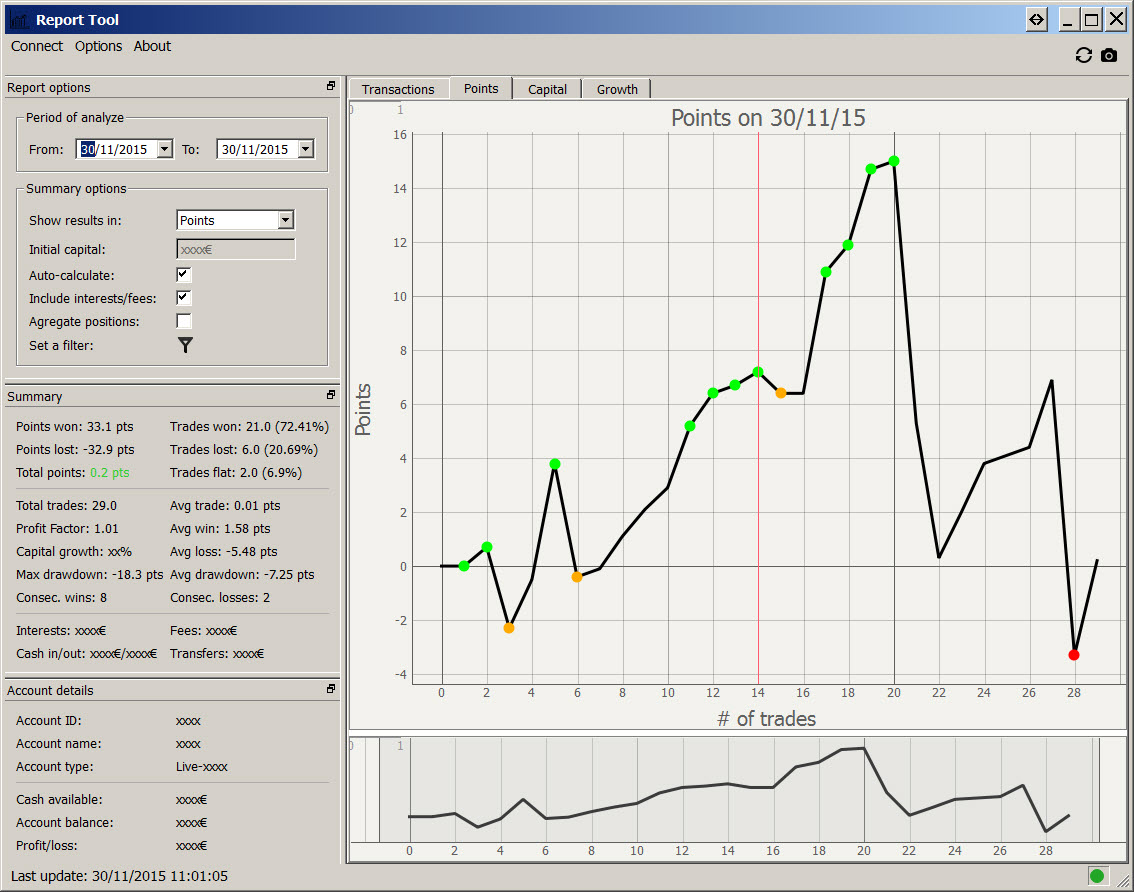Open the Connect menu
The height and width of the screenshot is (892, 1134).
(x=37, y=46)
